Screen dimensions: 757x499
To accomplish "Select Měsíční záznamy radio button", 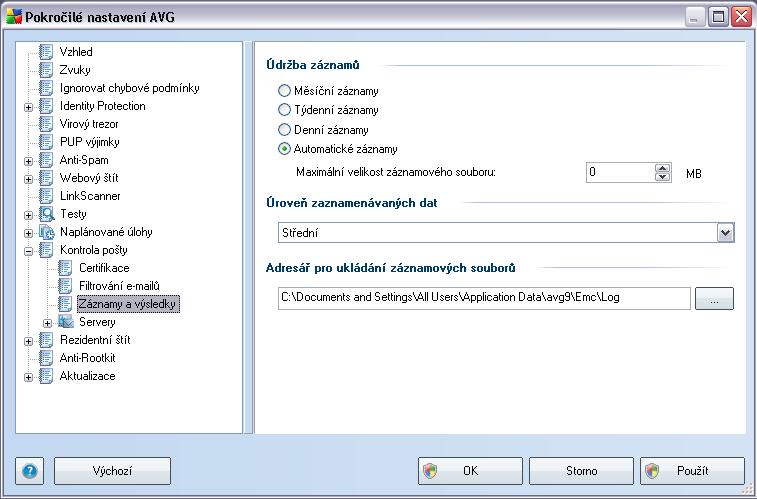I will (x=284, y=91).
